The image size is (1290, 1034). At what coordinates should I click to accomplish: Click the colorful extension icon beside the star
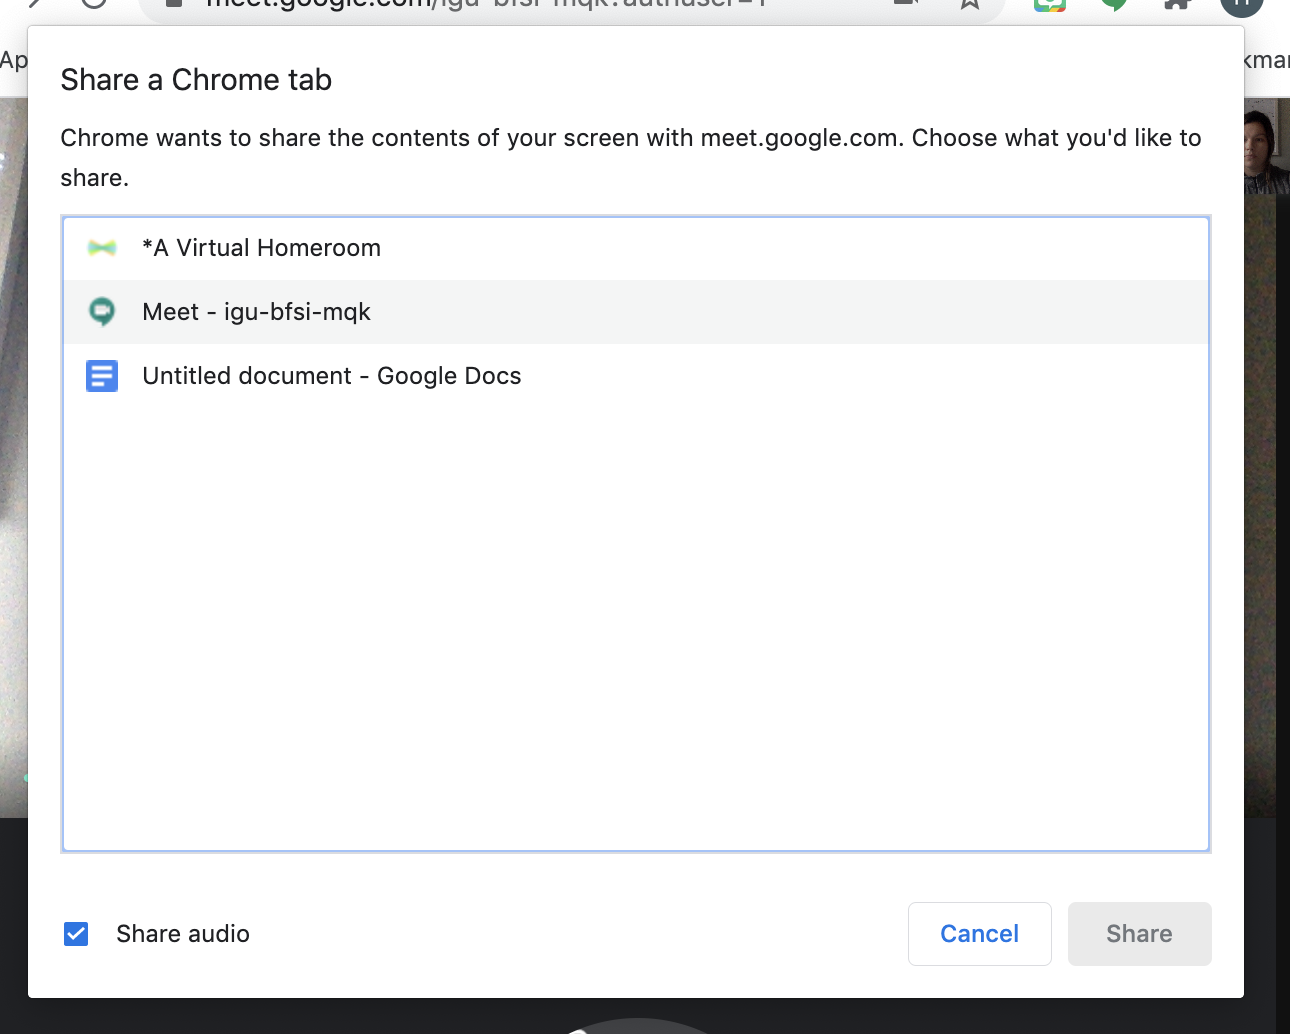click(1050, 4)
